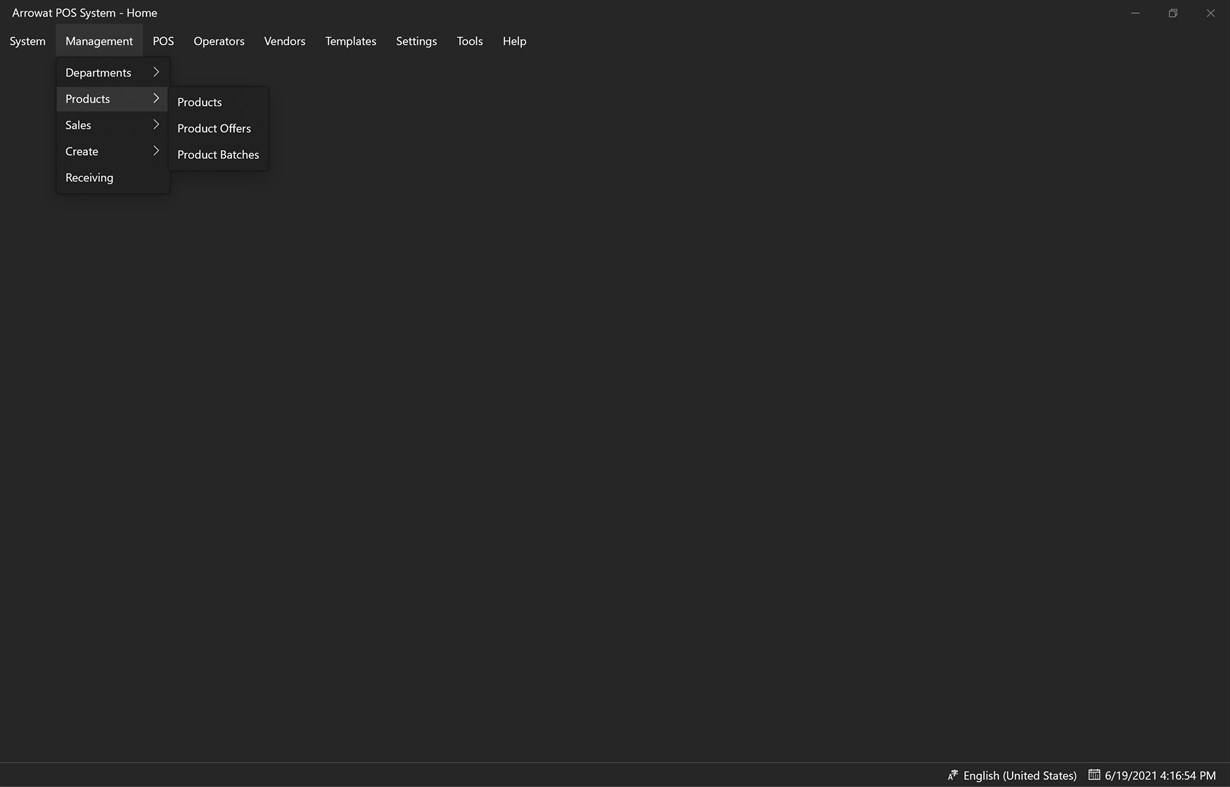Open the Operators menu

(218, 41)
